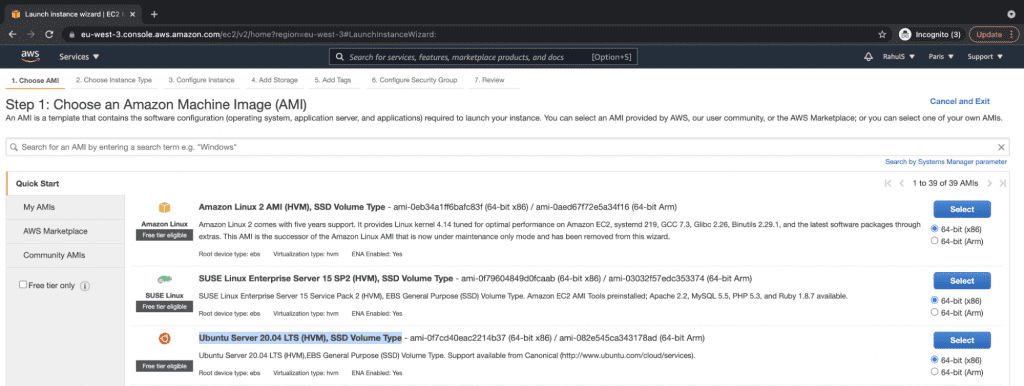Screen dimensions: 1024x386
Task: Enable the Free tier only checkbox
Action: click(x=23, y=285)
